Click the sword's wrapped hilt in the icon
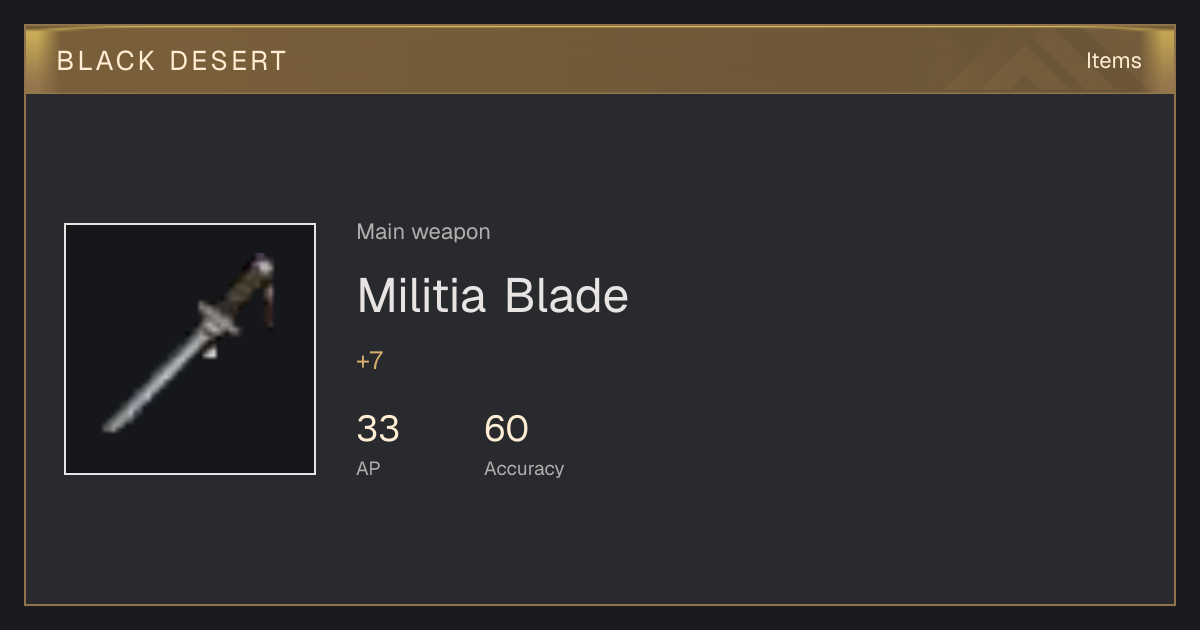 point(243,288)
